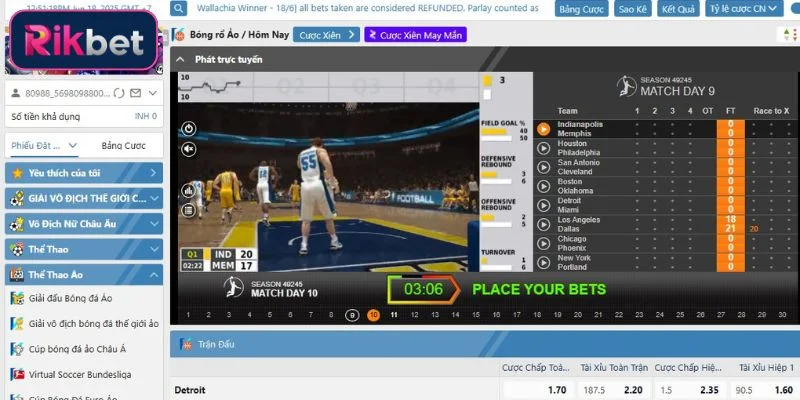Click the search magnifier icon in top bar
This screenshot has height=400, width=800.
[x=179, y=8]
